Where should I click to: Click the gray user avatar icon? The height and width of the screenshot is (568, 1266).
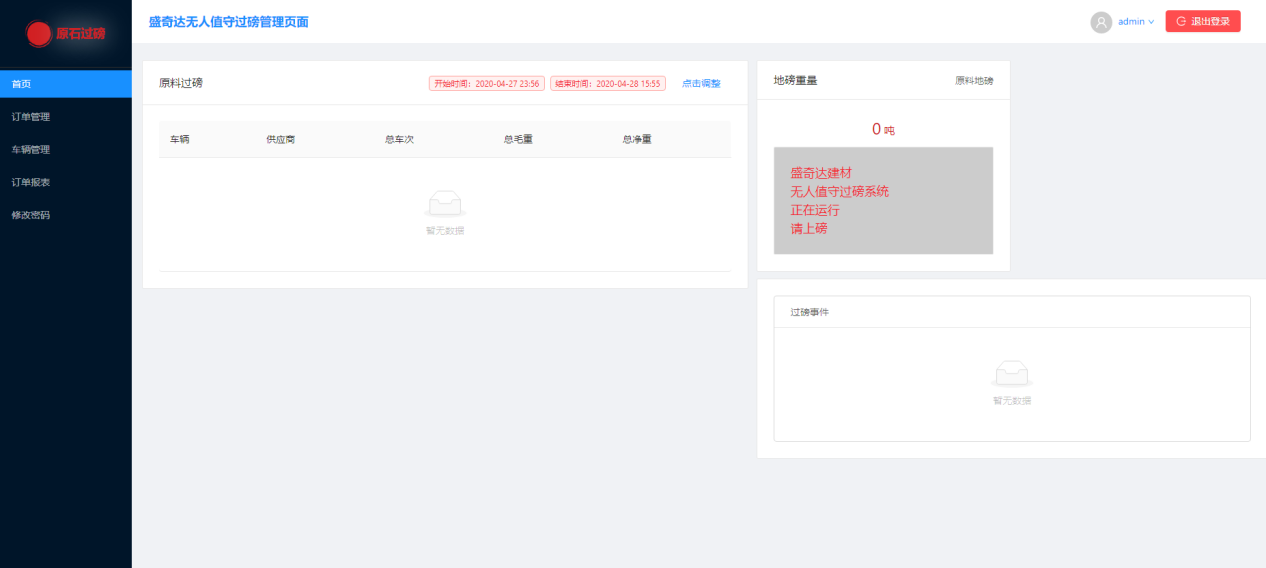click(1101, 22)
